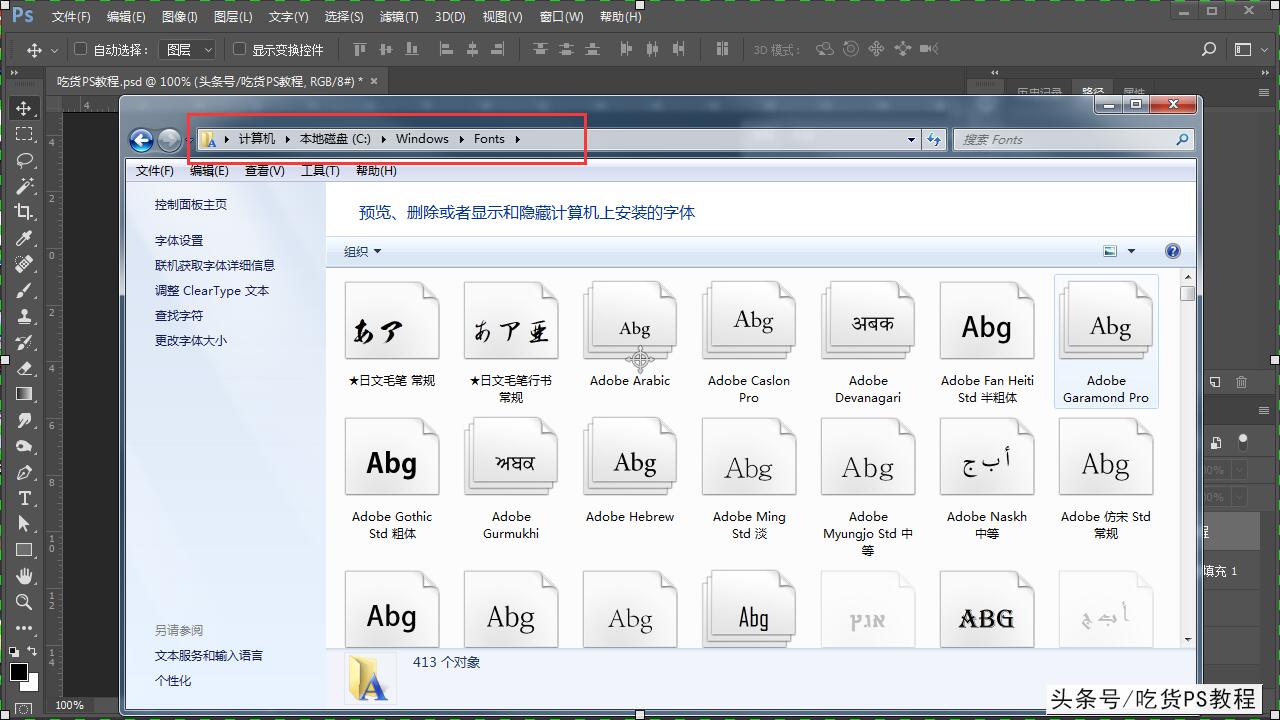Select the Adobe Hebrew font thumbnail
Screen dimensions: 1280x720
tap(630, 470)
